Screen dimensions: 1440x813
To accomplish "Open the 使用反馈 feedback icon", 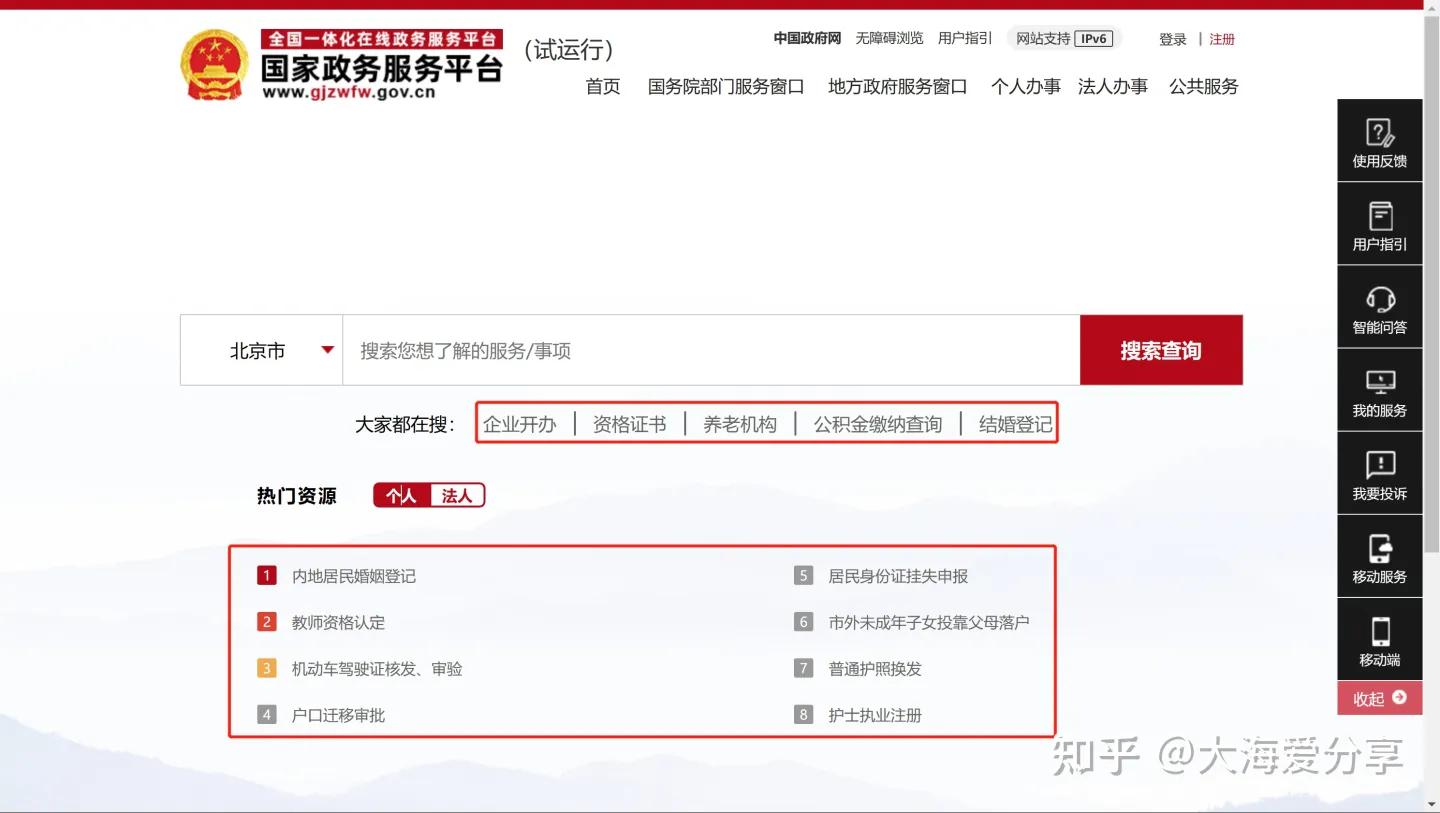I will 1379,140.
